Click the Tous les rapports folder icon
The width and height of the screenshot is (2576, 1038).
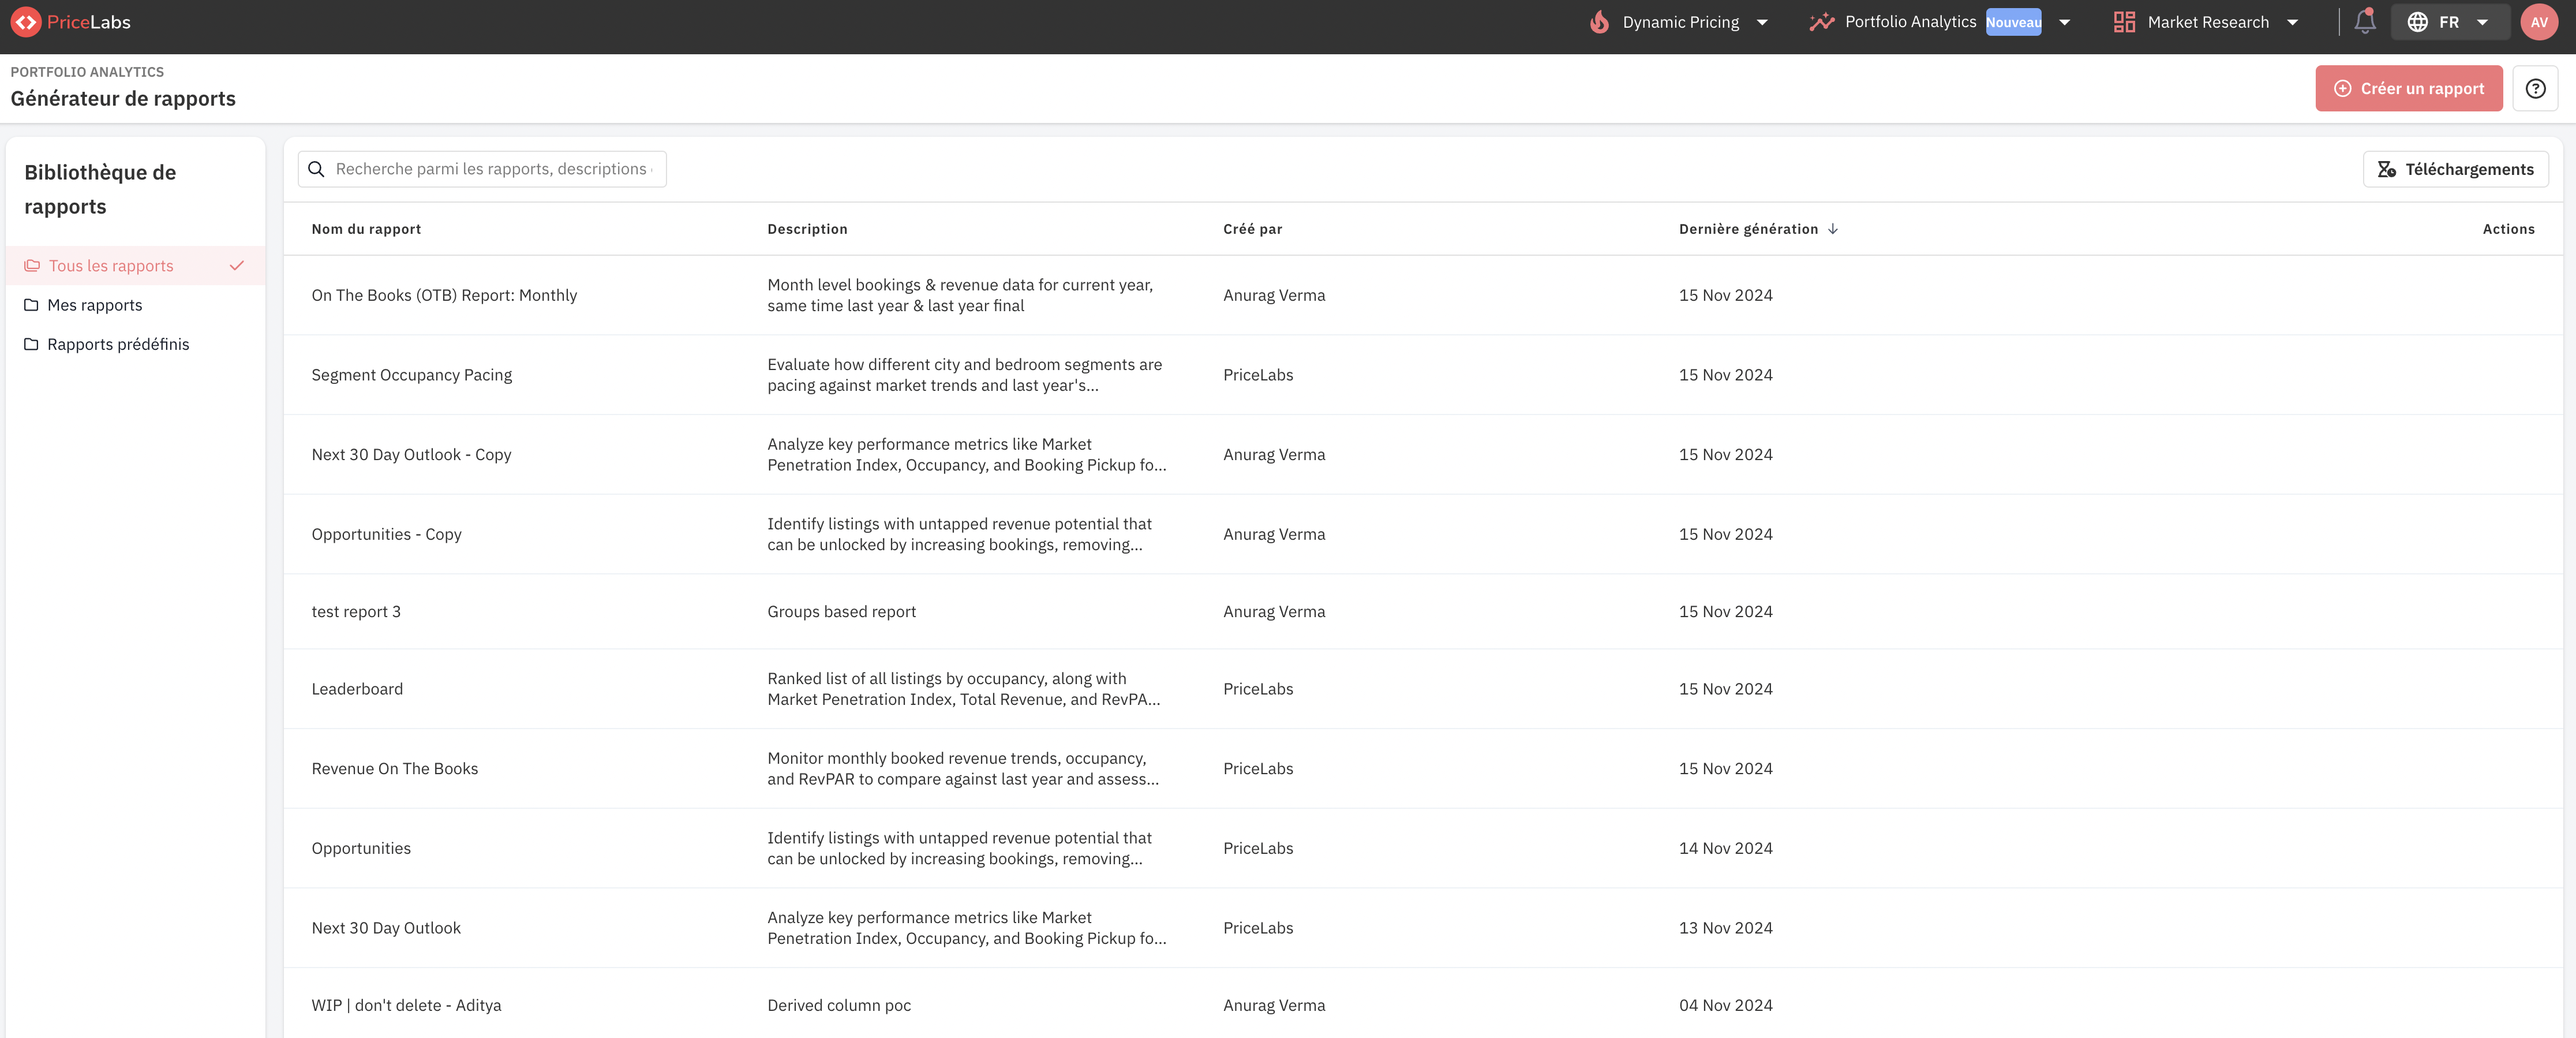[32, 266]
